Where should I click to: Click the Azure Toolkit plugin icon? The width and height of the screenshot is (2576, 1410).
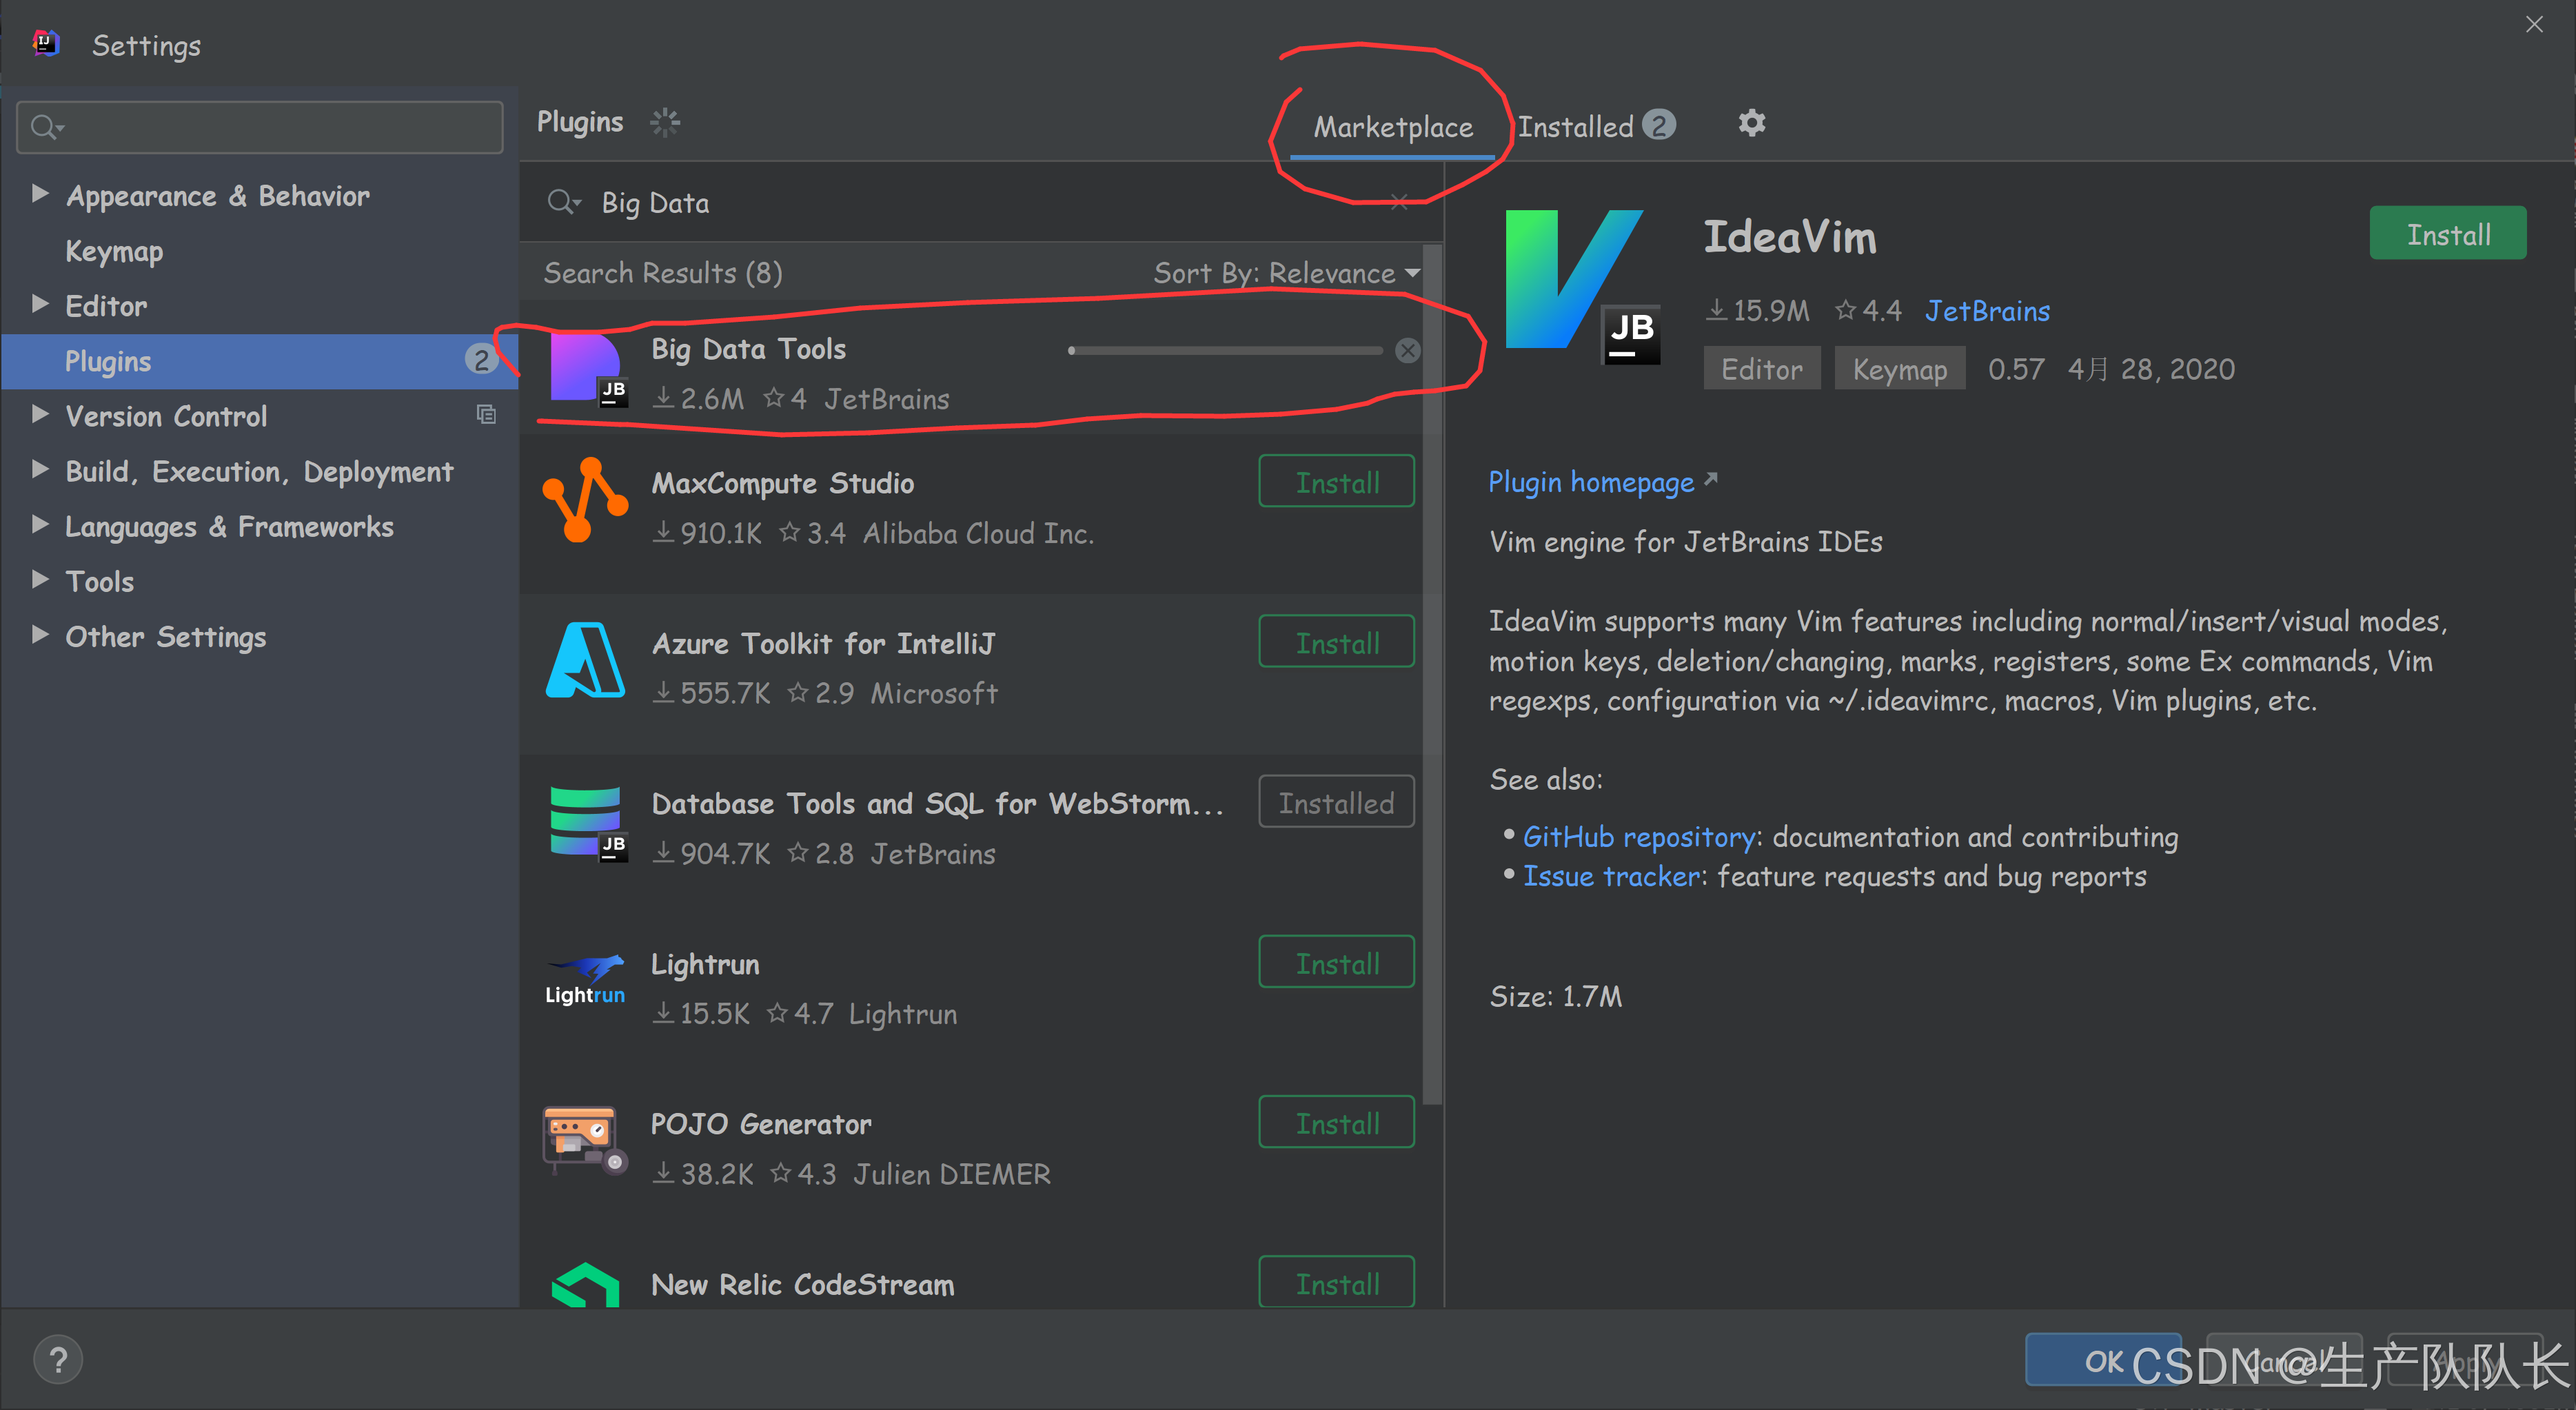(586, 660)
